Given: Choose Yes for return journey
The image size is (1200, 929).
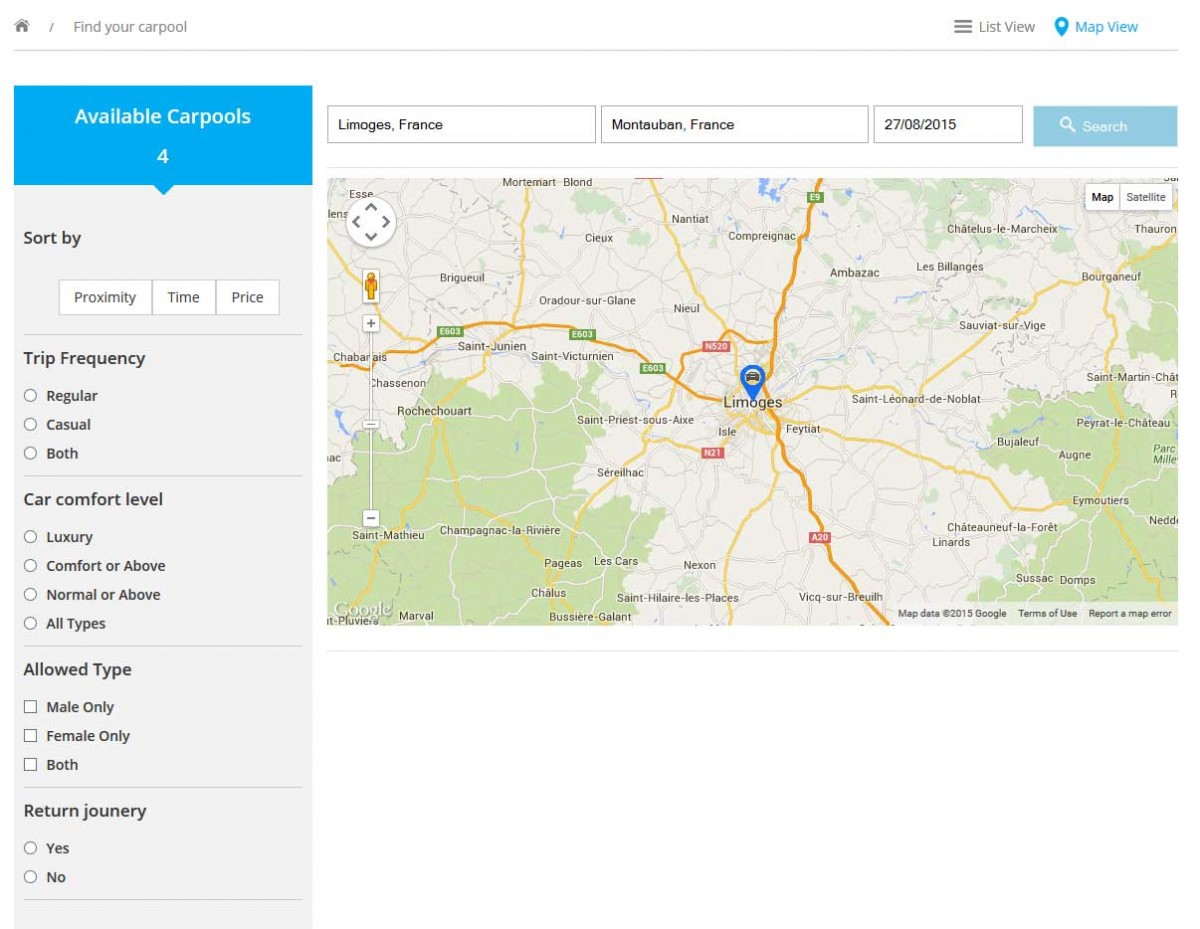Looking at the screenshot, I should click(30, 848).
